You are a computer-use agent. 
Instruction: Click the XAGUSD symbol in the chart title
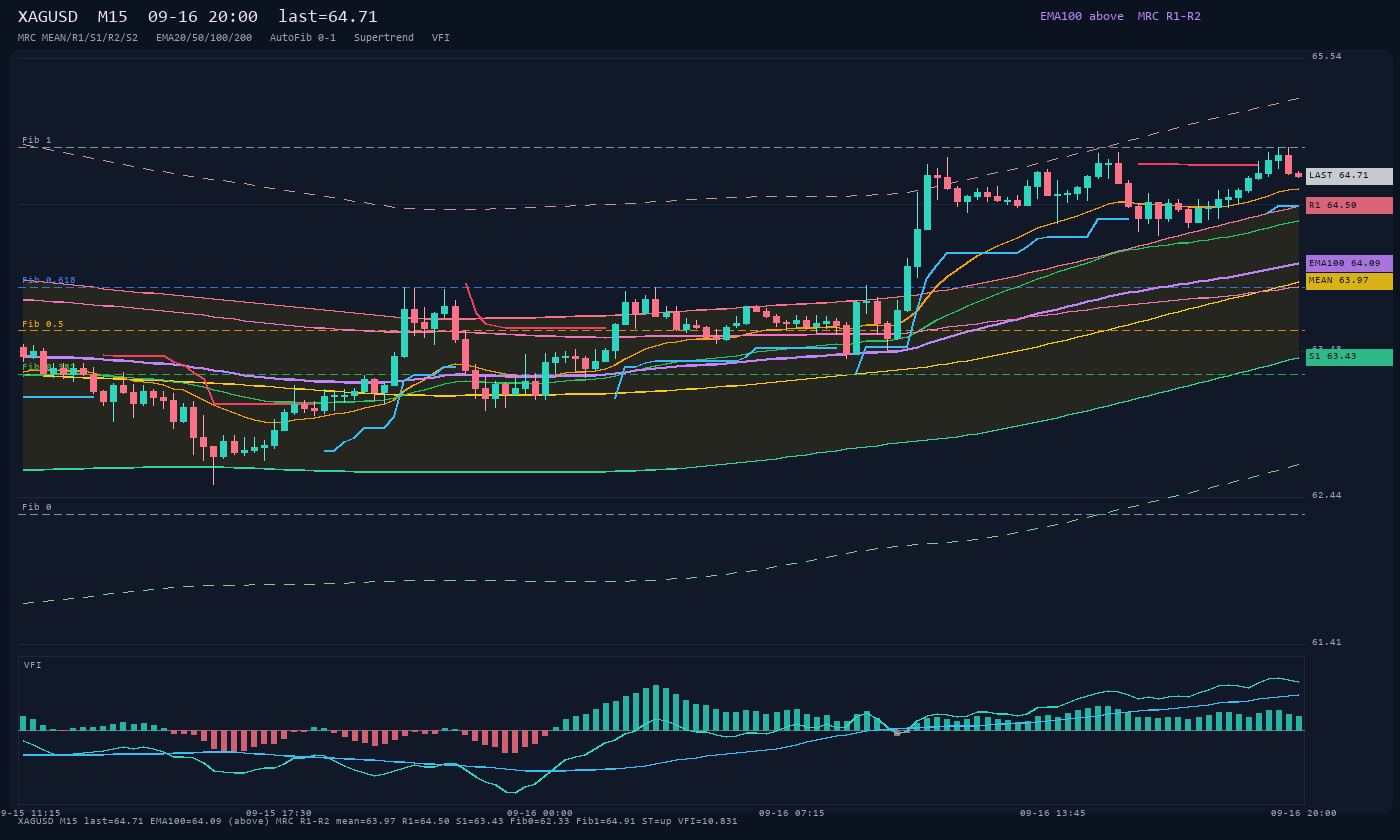pyautogui.click(x=48, y=17)
